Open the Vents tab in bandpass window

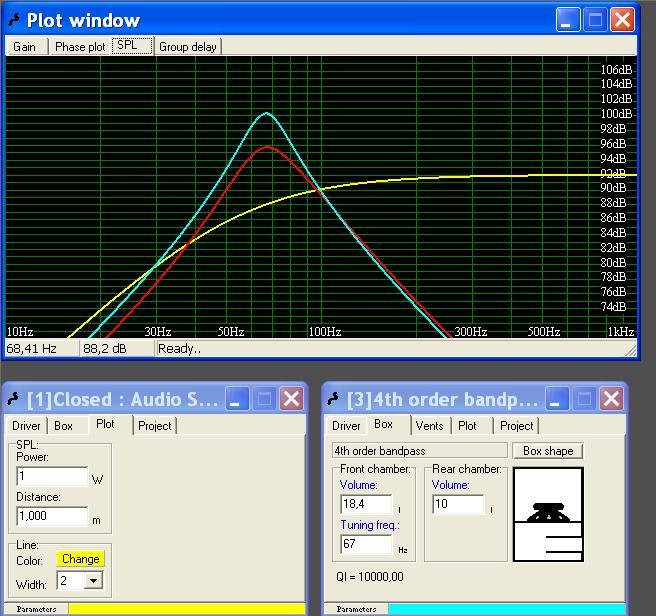pos(430,426)
